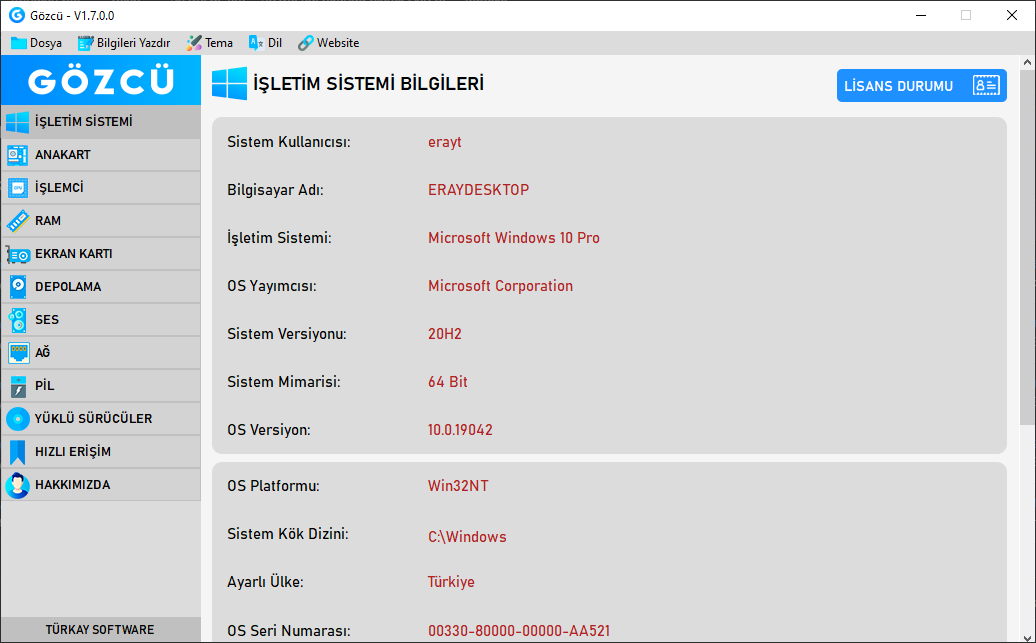1036x643 pixels.
Task: Click the GÖZCÜ logo banner
Action: tap(101, 81)
